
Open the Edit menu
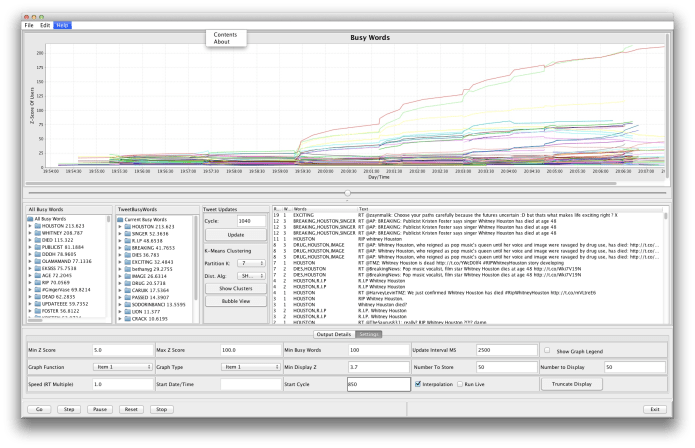[45, 26]
